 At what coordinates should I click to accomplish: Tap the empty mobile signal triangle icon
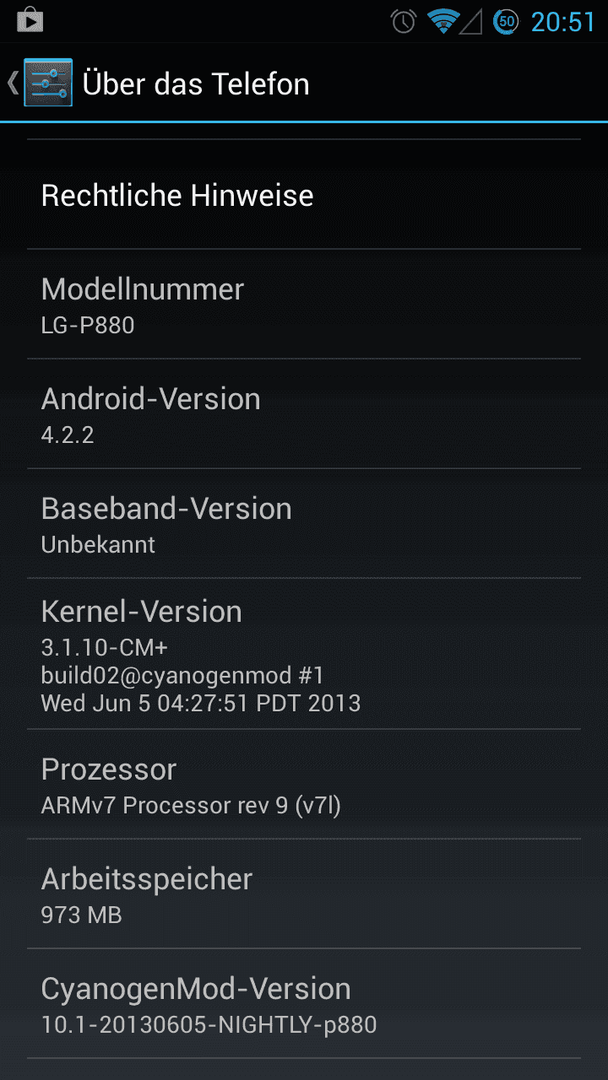tap(470, 22)
